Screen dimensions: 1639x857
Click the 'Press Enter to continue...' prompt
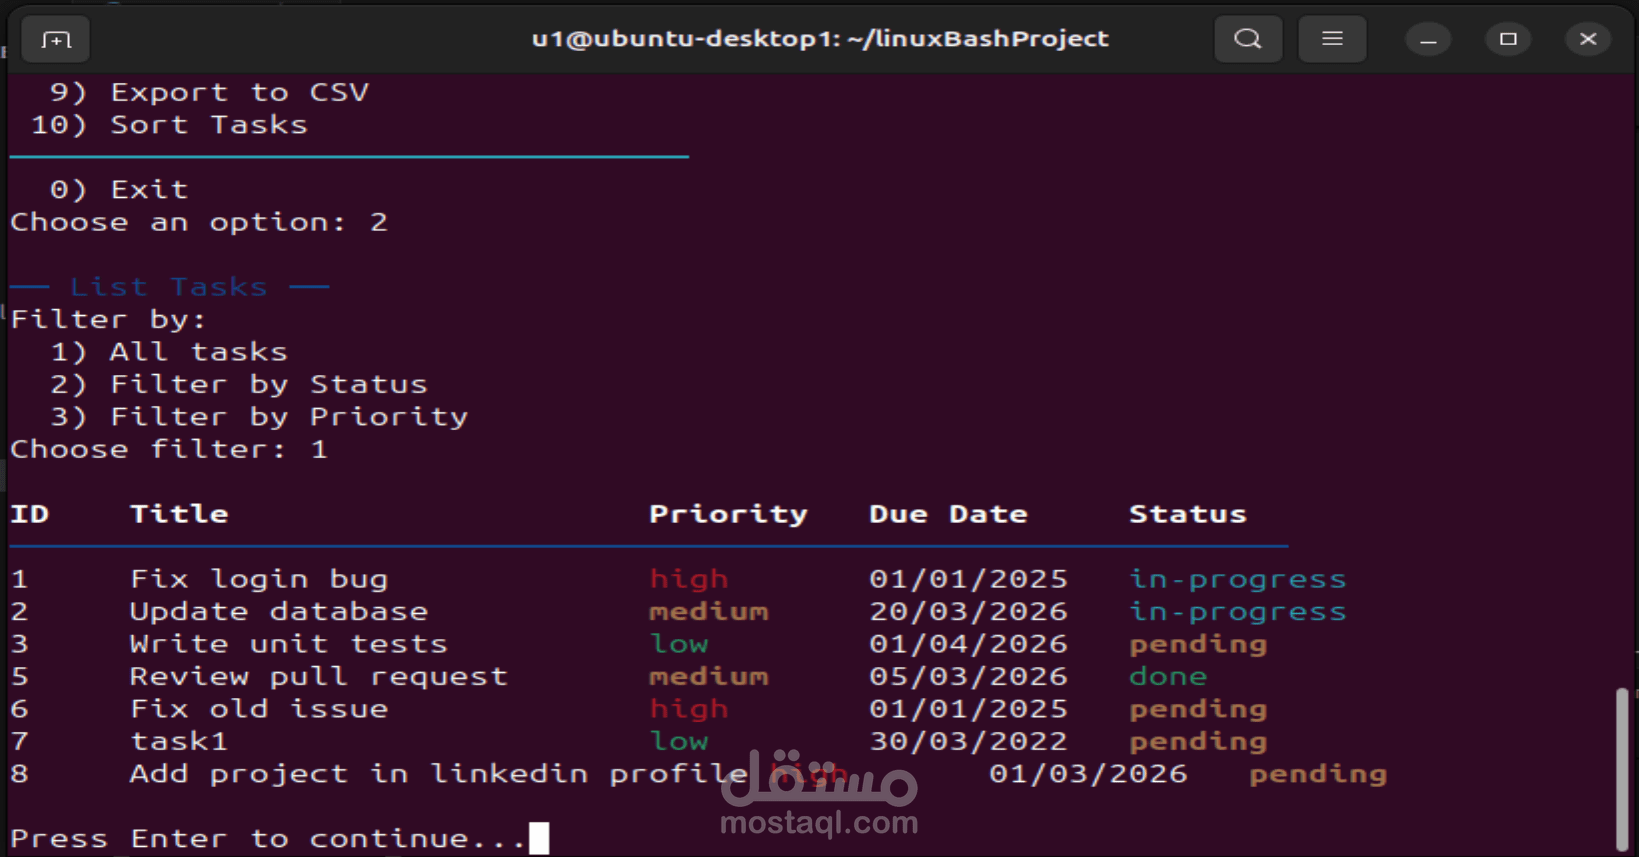click(269, 839)
